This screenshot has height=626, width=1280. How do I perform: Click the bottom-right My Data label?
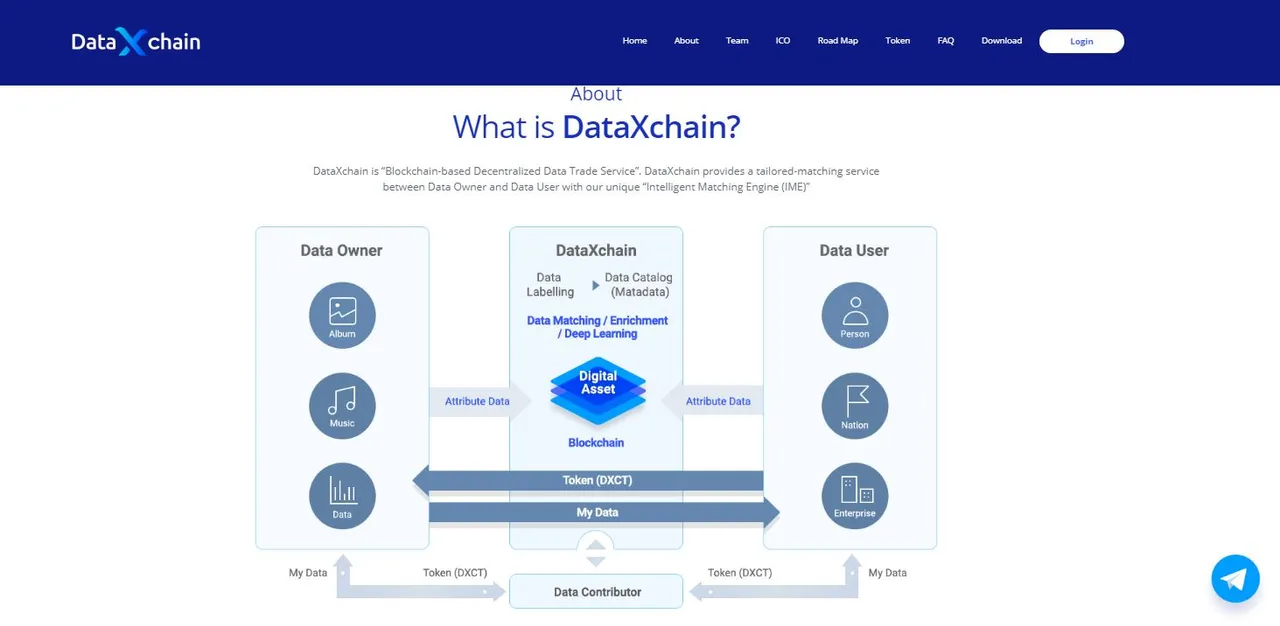[888, 573]
